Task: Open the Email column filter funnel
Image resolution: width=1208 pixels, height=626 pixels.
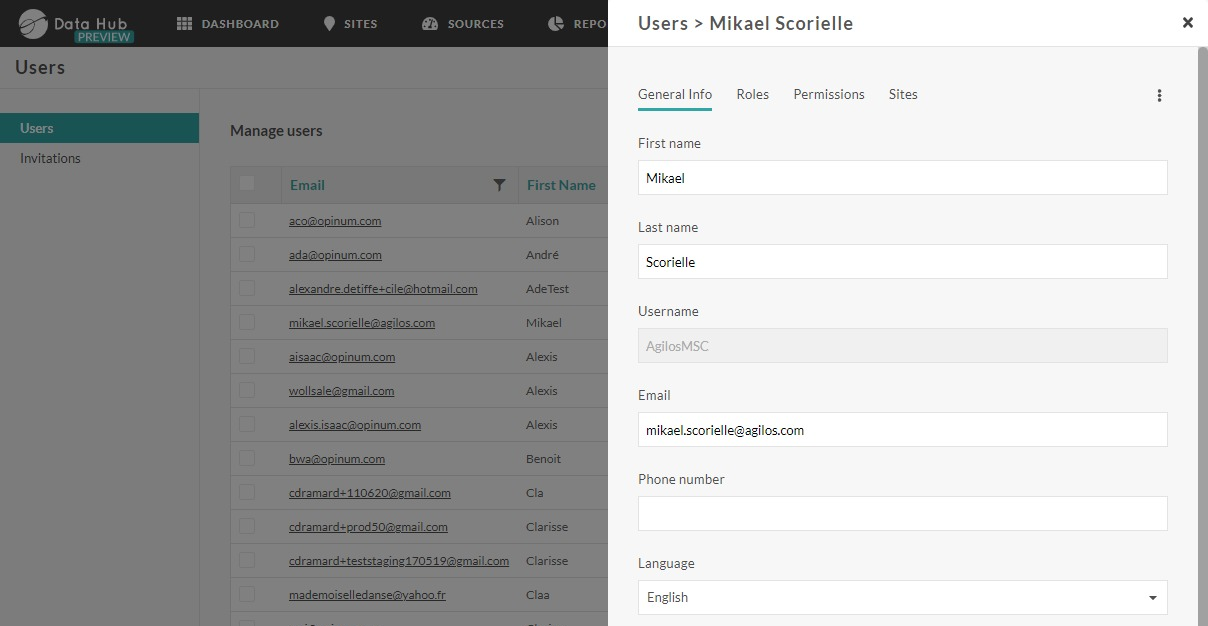Action: pyautogui.click(x=500, y=185)
